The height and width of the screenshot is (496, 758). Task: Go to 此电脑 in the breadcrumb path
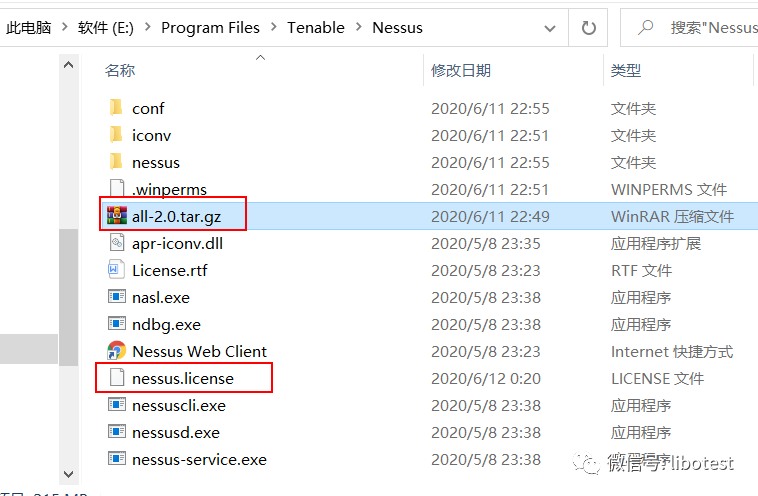[29, 28]
